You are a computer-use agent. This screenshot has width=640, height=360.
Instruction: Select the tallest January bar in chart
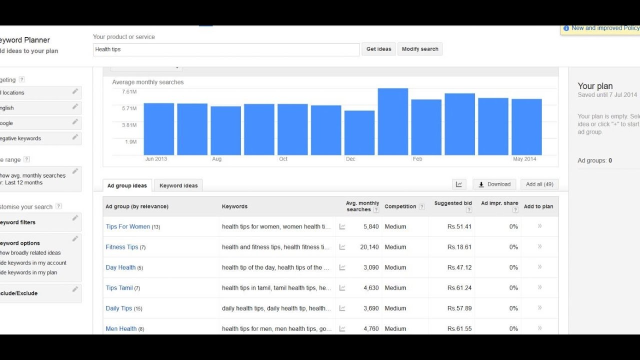click(393, 122)
